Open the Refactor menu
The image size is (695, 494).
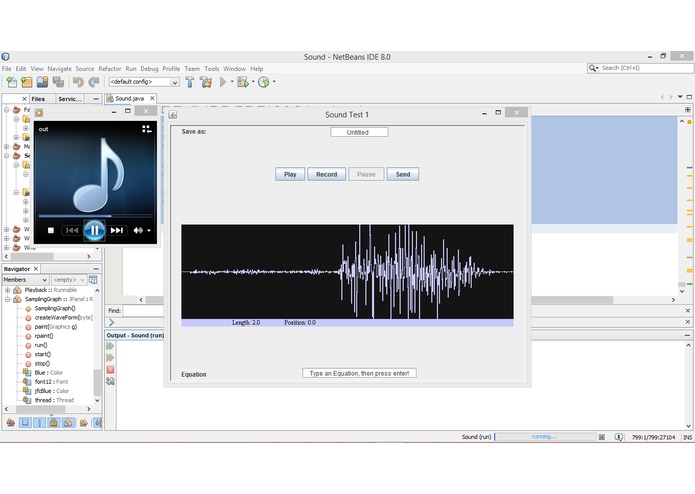(x=109, y=69)
